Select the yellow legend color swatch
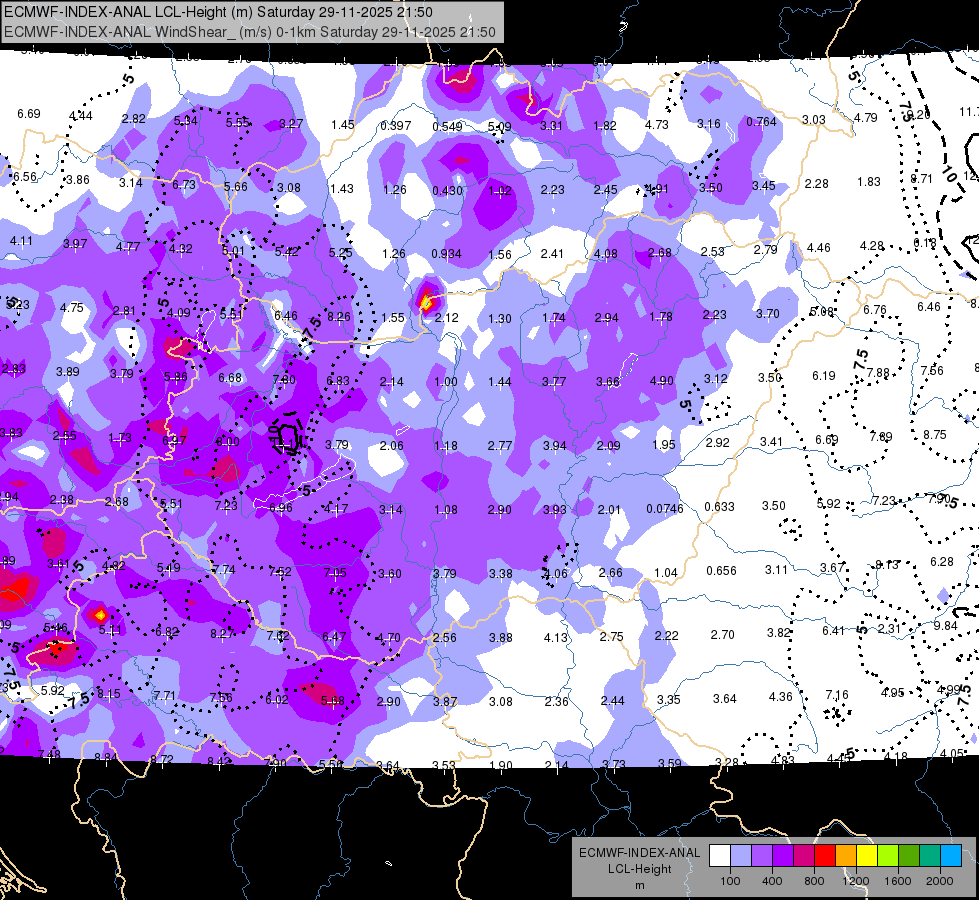979x900 pixels. click(x=867, y=856)
